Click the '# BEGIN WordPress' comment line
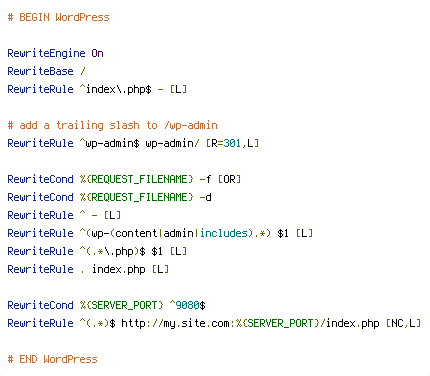 tap(58, 17)
